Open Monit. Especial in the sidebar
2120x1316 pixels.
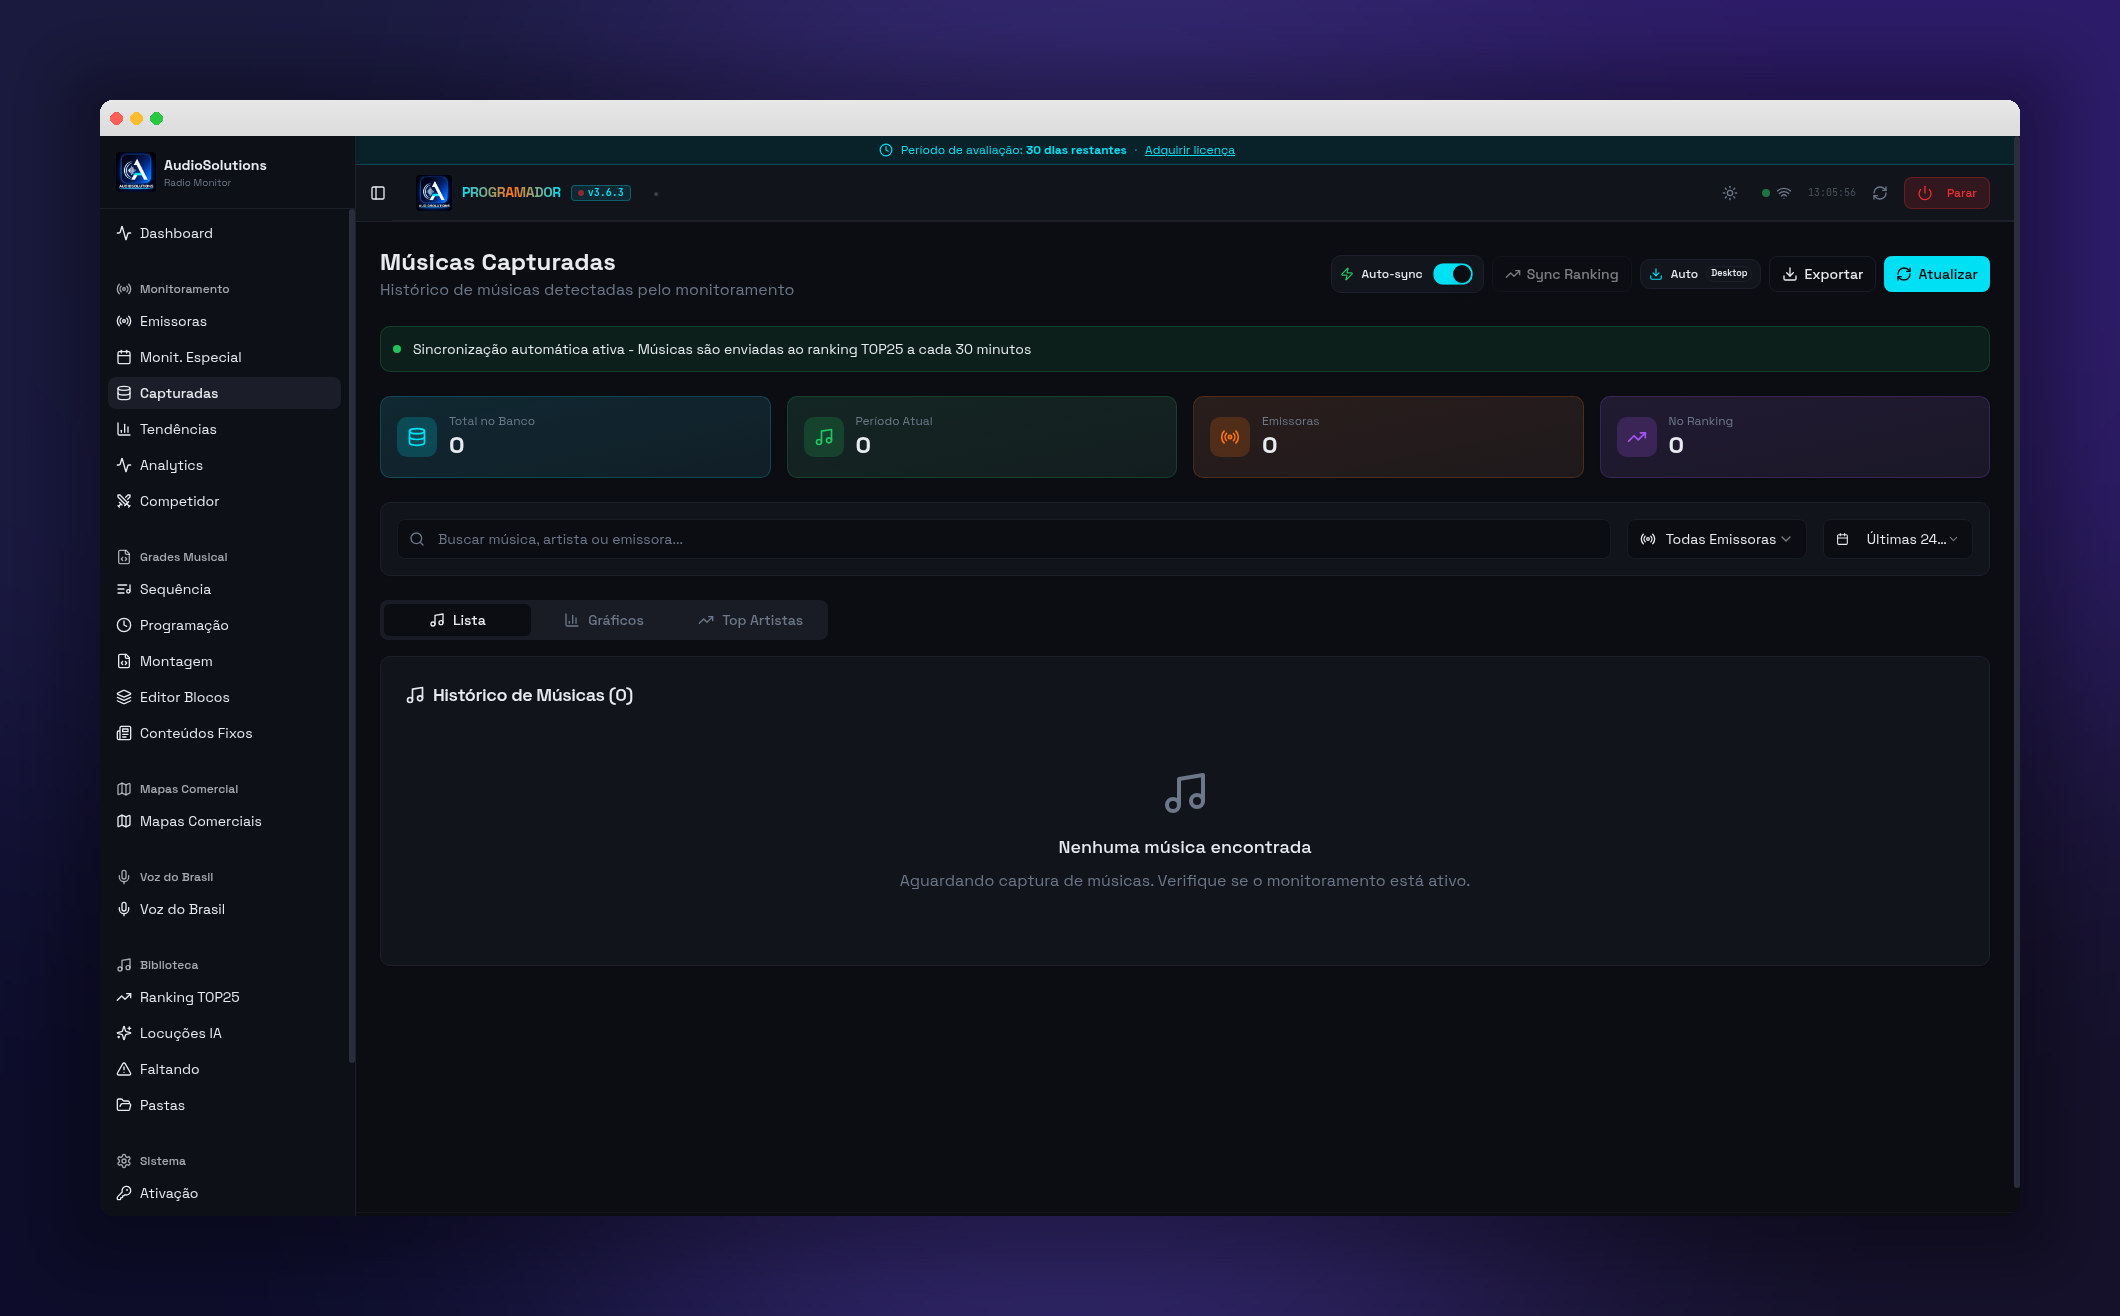coord(224,357)
